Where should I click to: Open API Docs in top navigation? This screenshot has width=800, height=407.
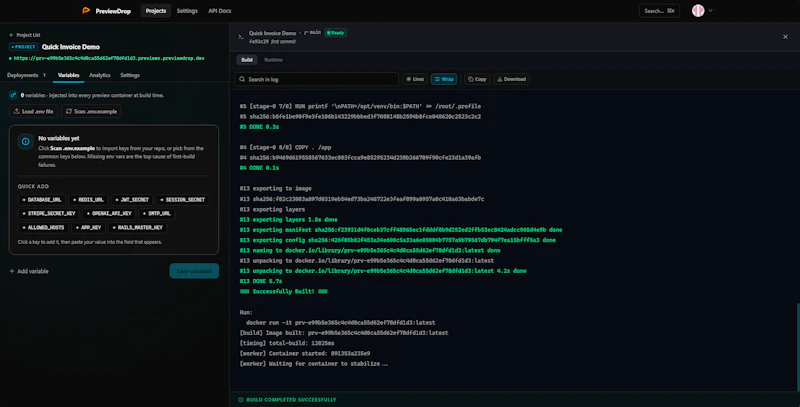219,11
